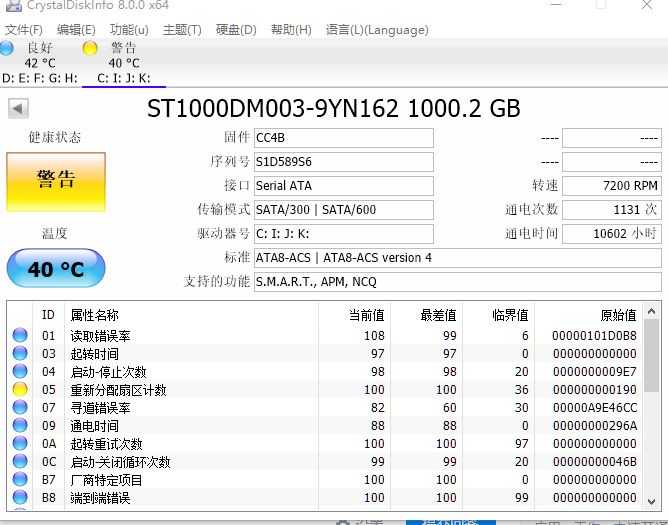
Task: Click the 1131 次 power-on count field
Action: pos(612,210)
